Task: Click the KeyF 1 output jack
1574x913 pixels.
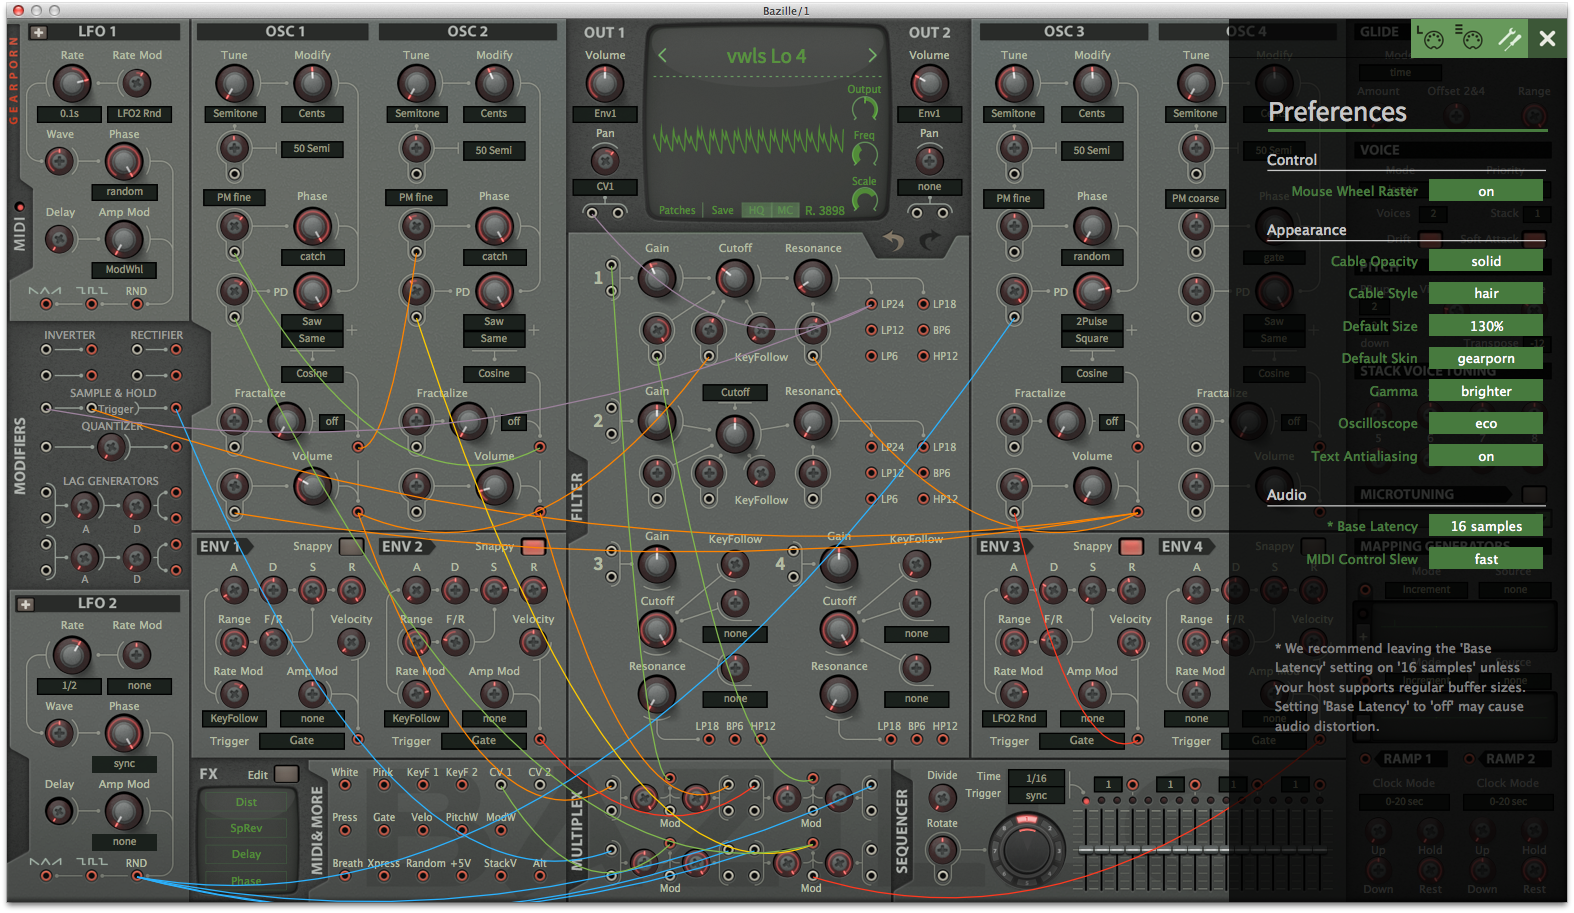Action: (422, 786)
